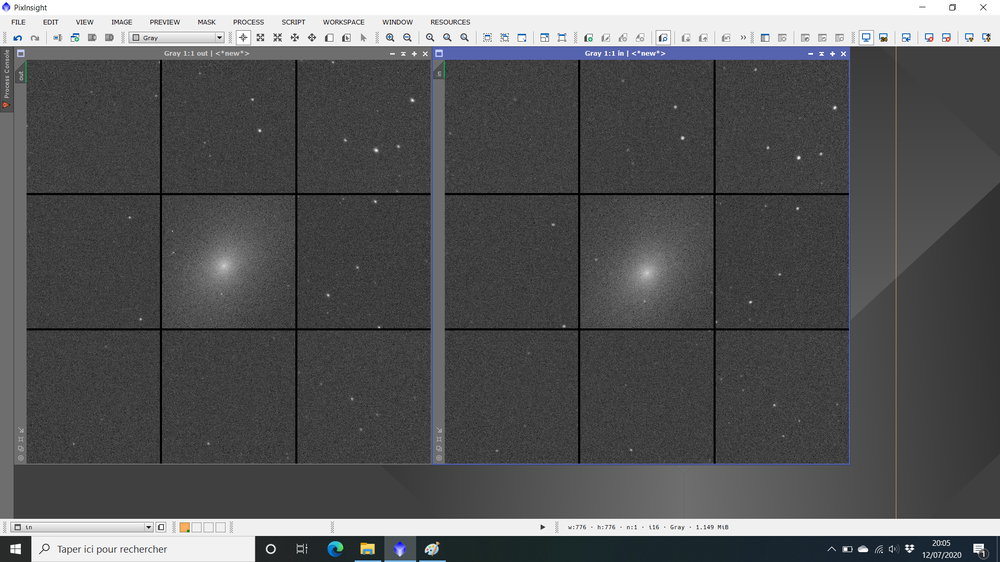Toggle the highlighted blue monitor icon
The height and width of the screenshot is (562, 1000).
[x=866, y=38]
